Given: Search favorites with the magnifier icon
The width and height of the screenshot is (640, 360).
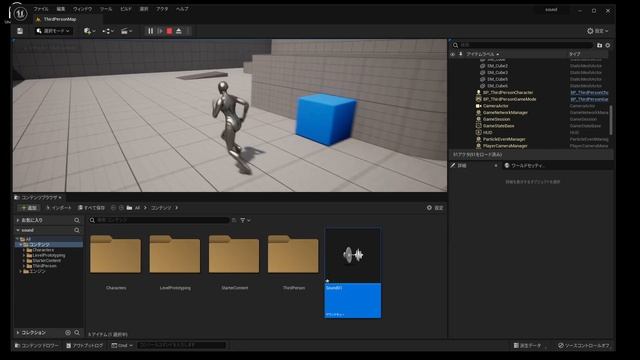Looking at the screenshot, I should [x=77, y=220].
